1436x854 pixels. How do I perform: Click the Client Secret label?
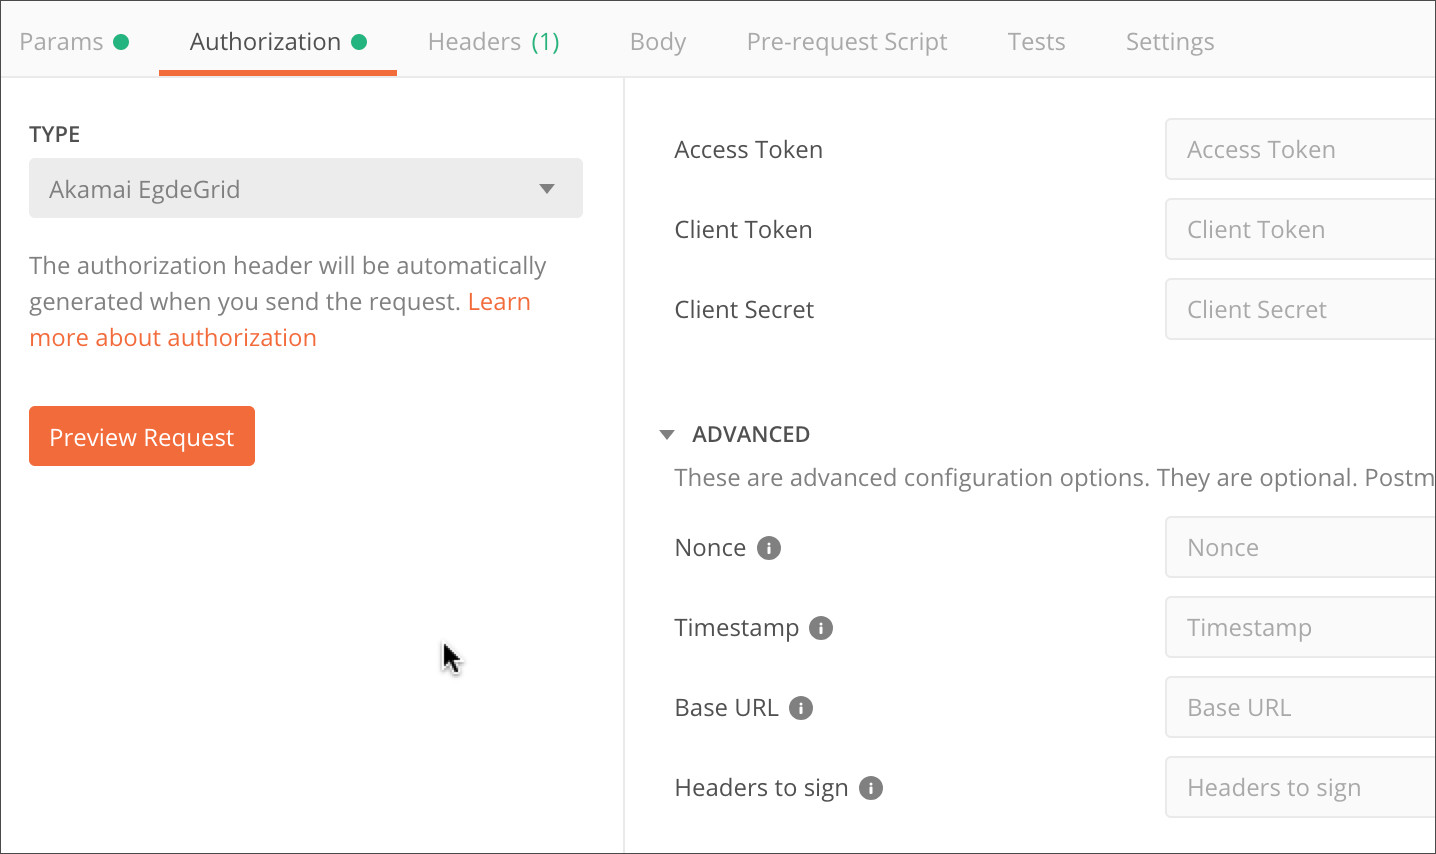click(744, 309)
